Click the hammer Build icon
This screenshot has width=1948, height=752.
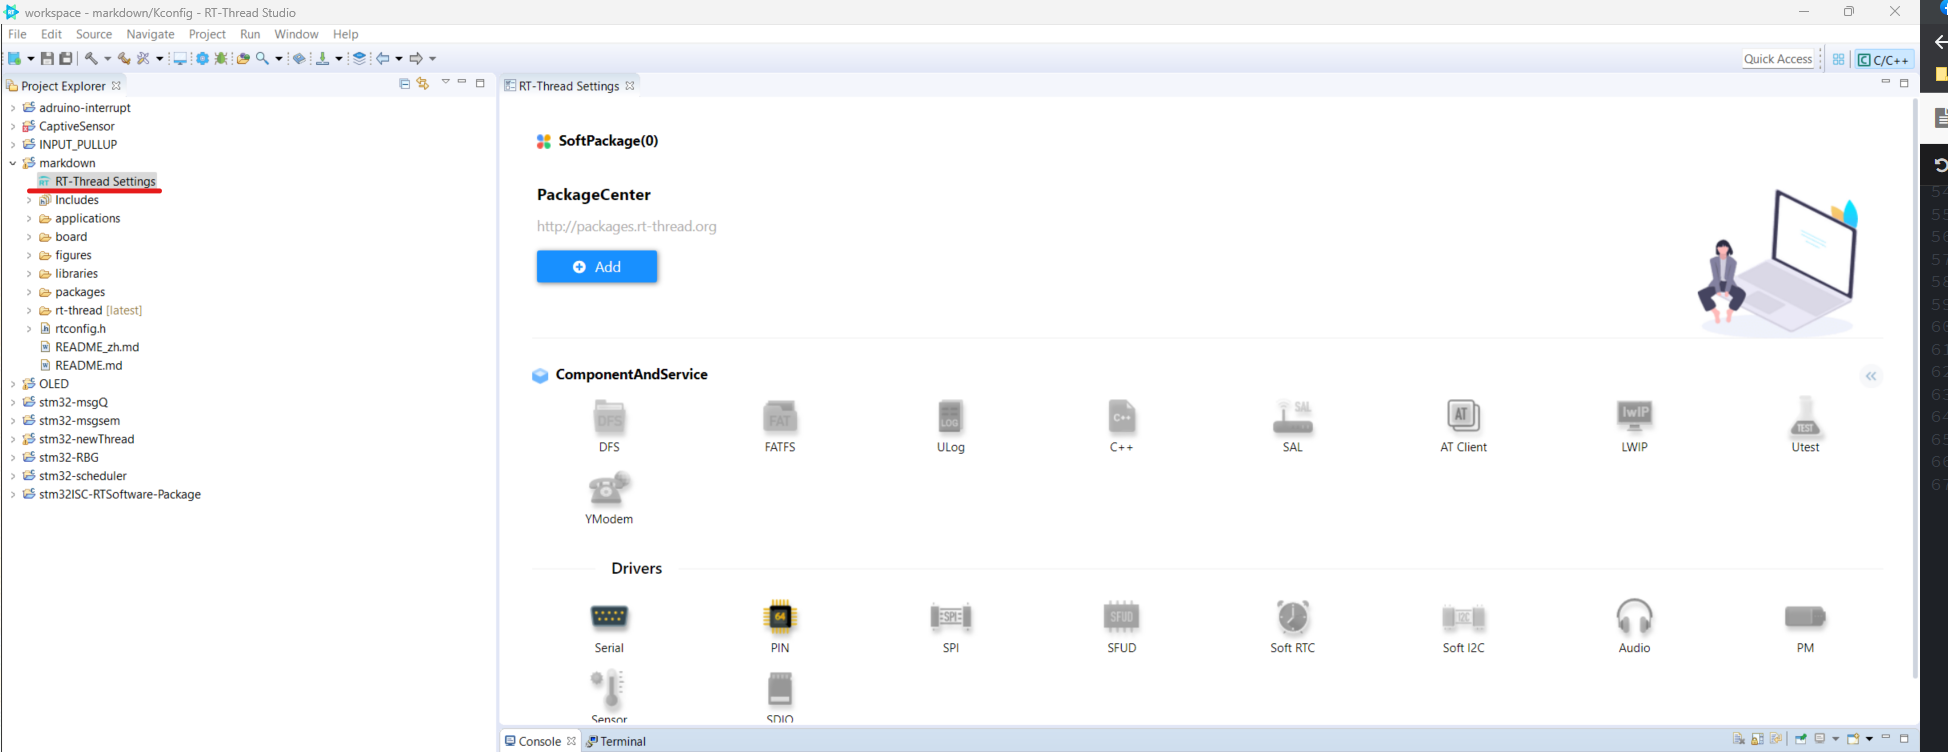[91, 59]
